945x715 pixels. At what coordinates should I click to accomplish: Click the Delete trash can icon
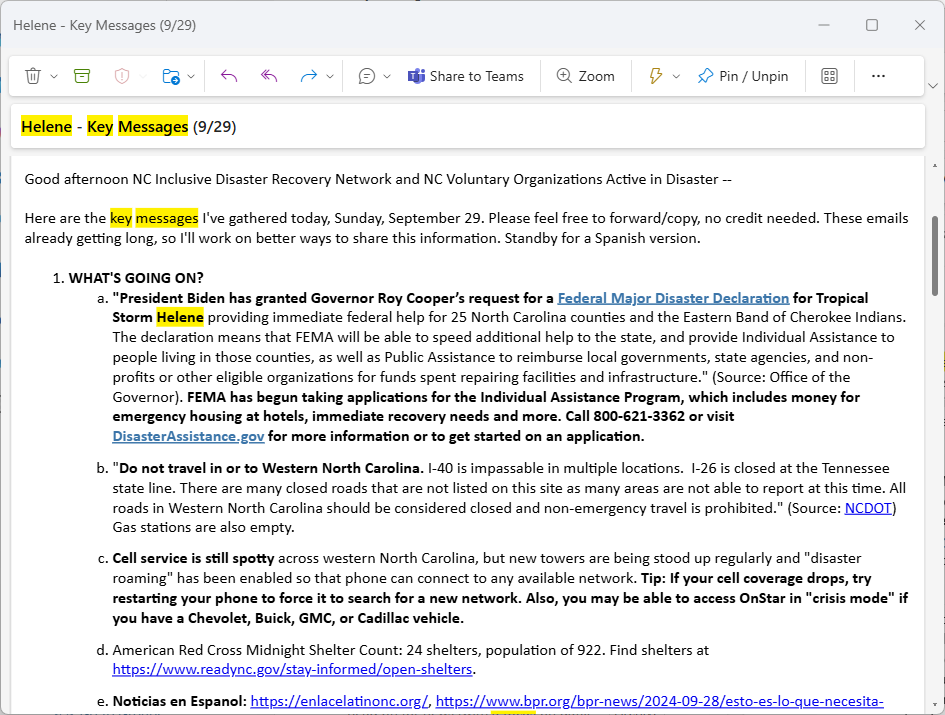(33, 76)
